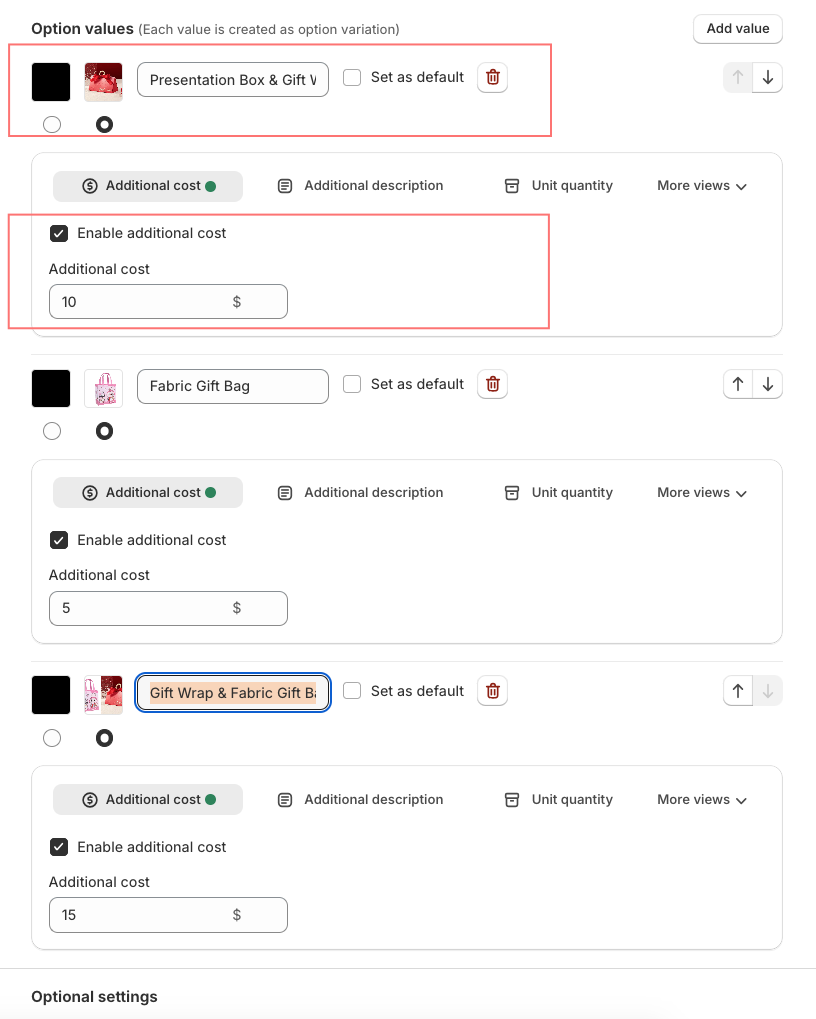Viewport: 816px width, 1019px height.
Task: Move Presentation Box value down
Action: tap(767, 77)
